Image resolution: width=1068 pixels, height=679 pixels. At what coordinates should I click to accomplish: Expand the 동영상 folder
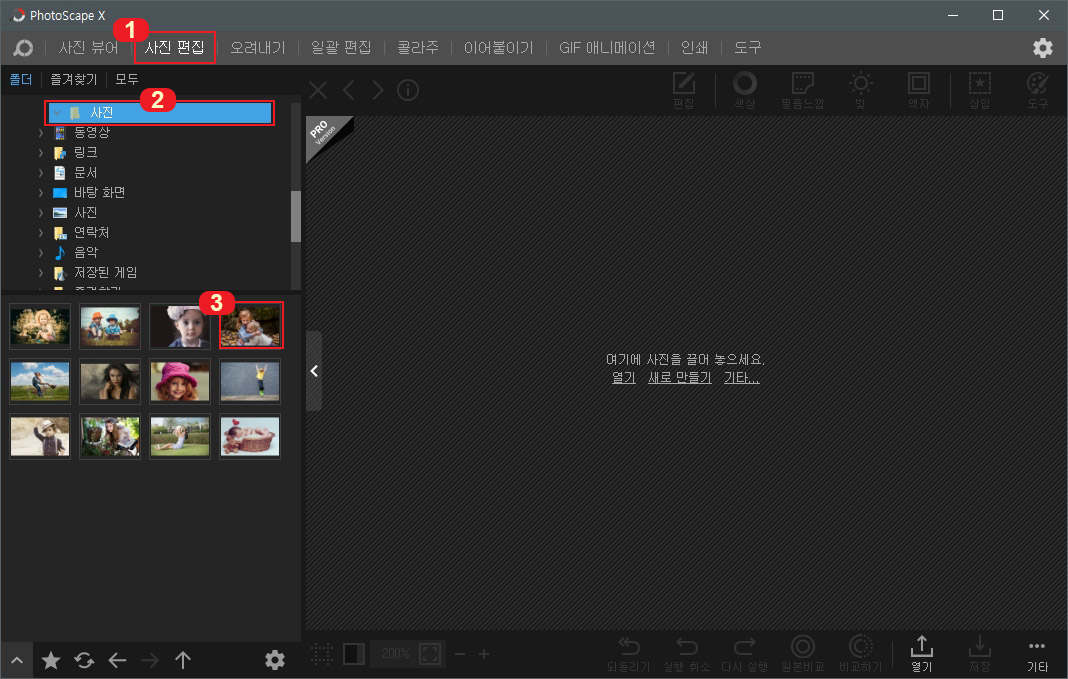click(x=41, y=133)
